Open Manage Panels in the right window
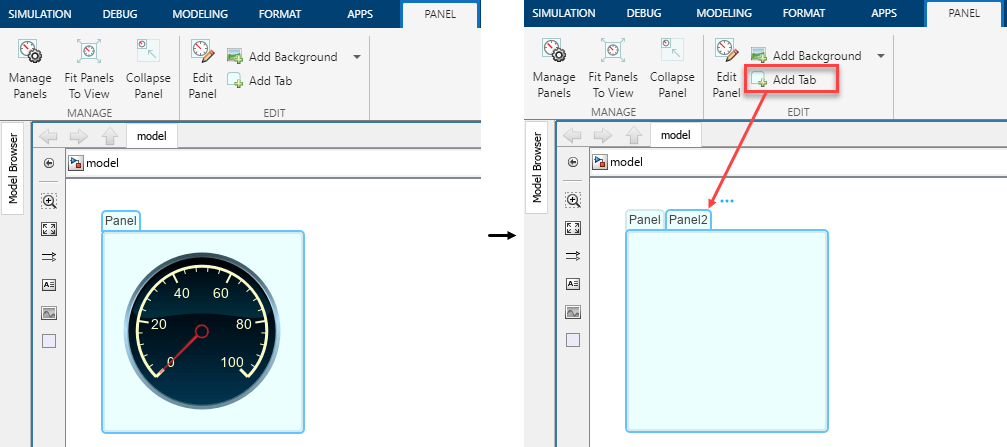The height and width of the screenshot is (447, 1007). click(554, 69)
